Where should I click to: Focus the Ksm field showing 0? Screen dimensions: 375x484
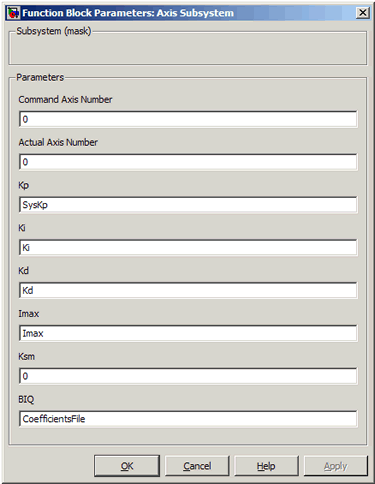pyautogui.click(x=188, y=376)
